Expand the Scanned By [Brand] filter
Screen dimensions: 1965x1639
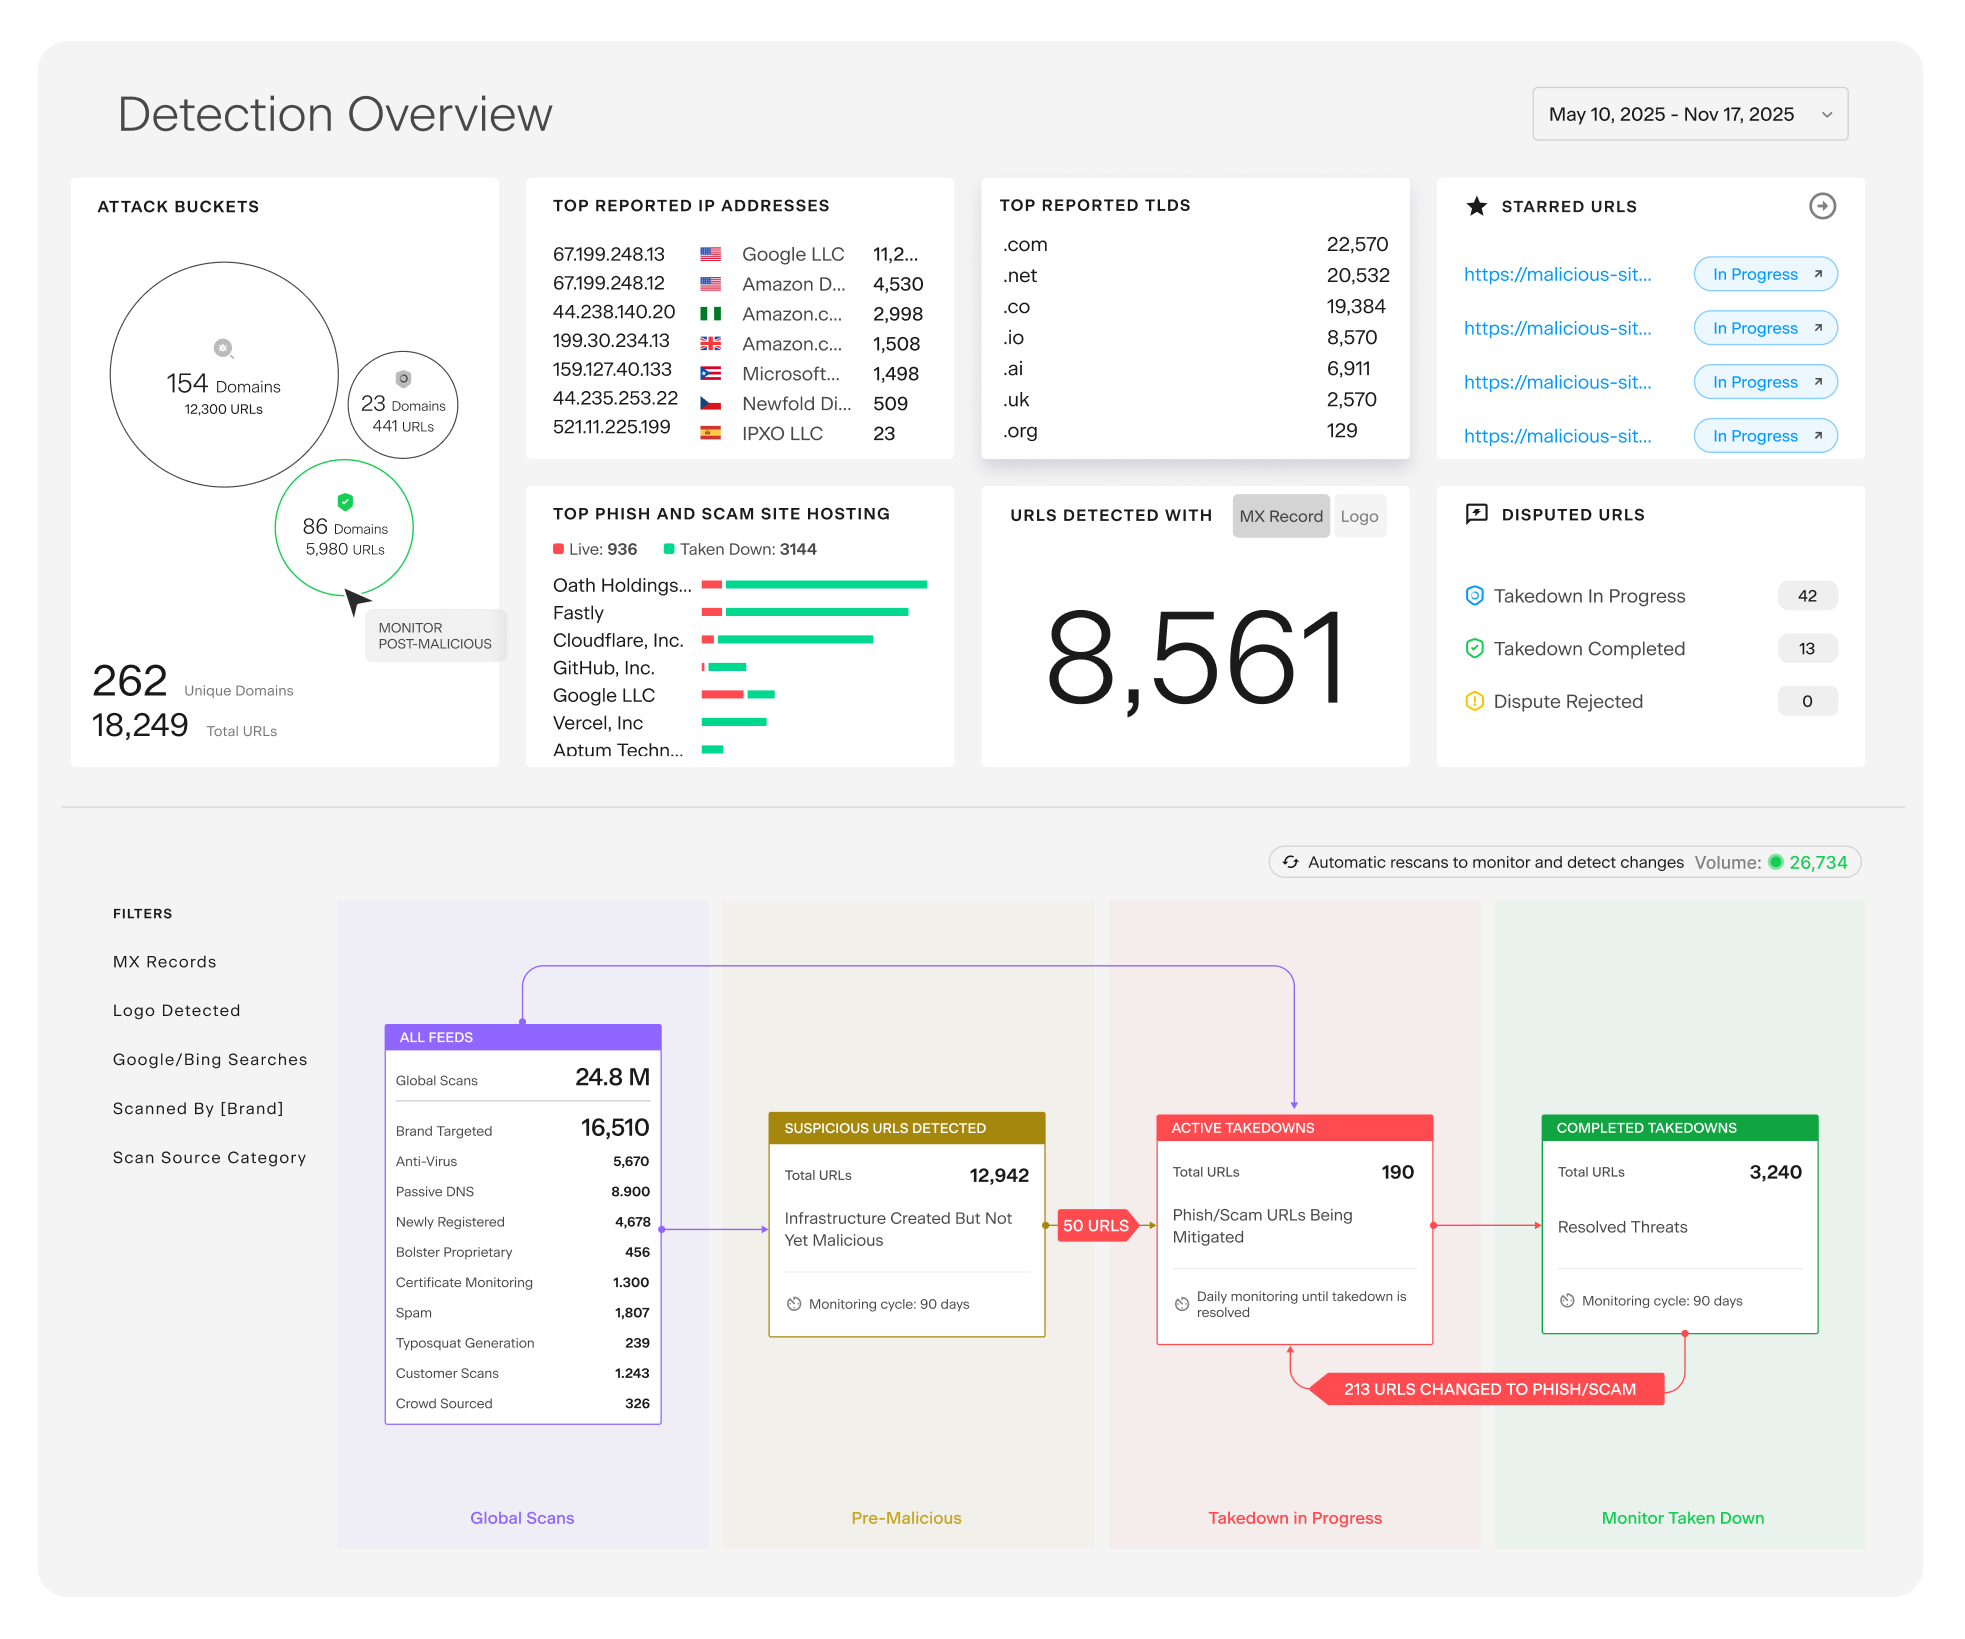point(198,1108)
